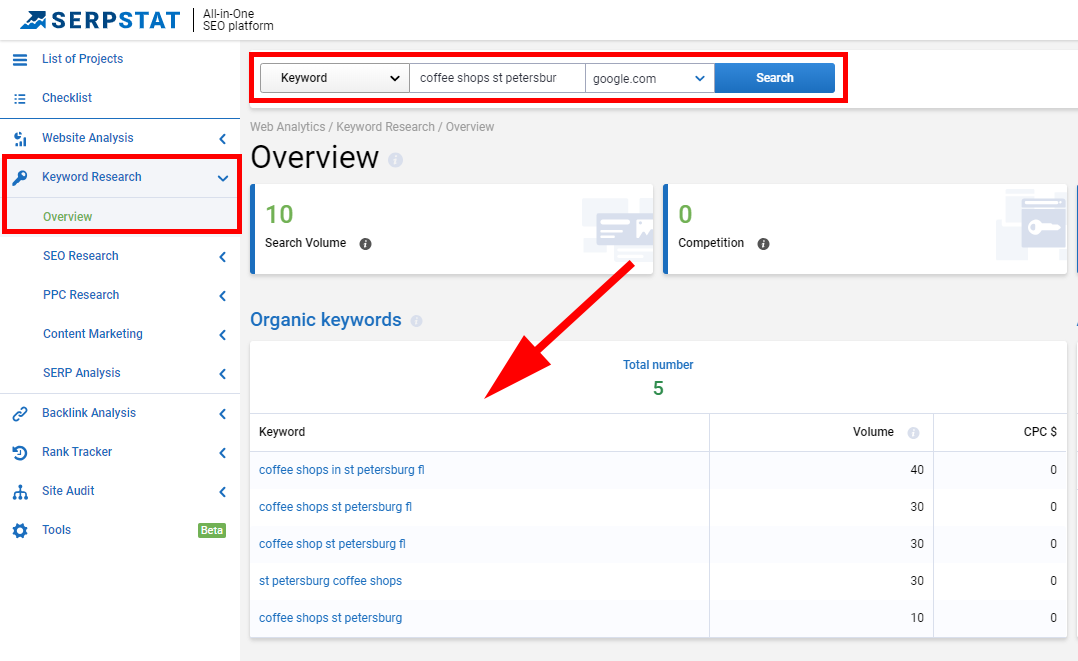Click info icon next to Organic keywords
Image resolution: width=1078 pixels, height=661 pixels.
tap(416, 321)
